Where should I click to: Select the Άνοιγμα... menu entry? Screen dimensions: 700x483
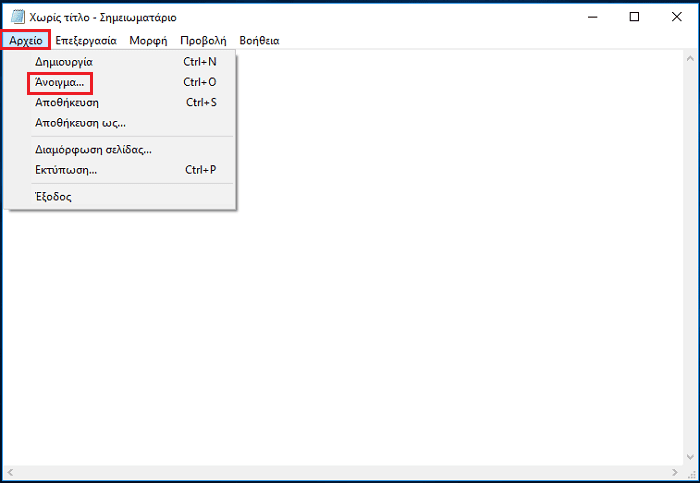click(120, 82)
